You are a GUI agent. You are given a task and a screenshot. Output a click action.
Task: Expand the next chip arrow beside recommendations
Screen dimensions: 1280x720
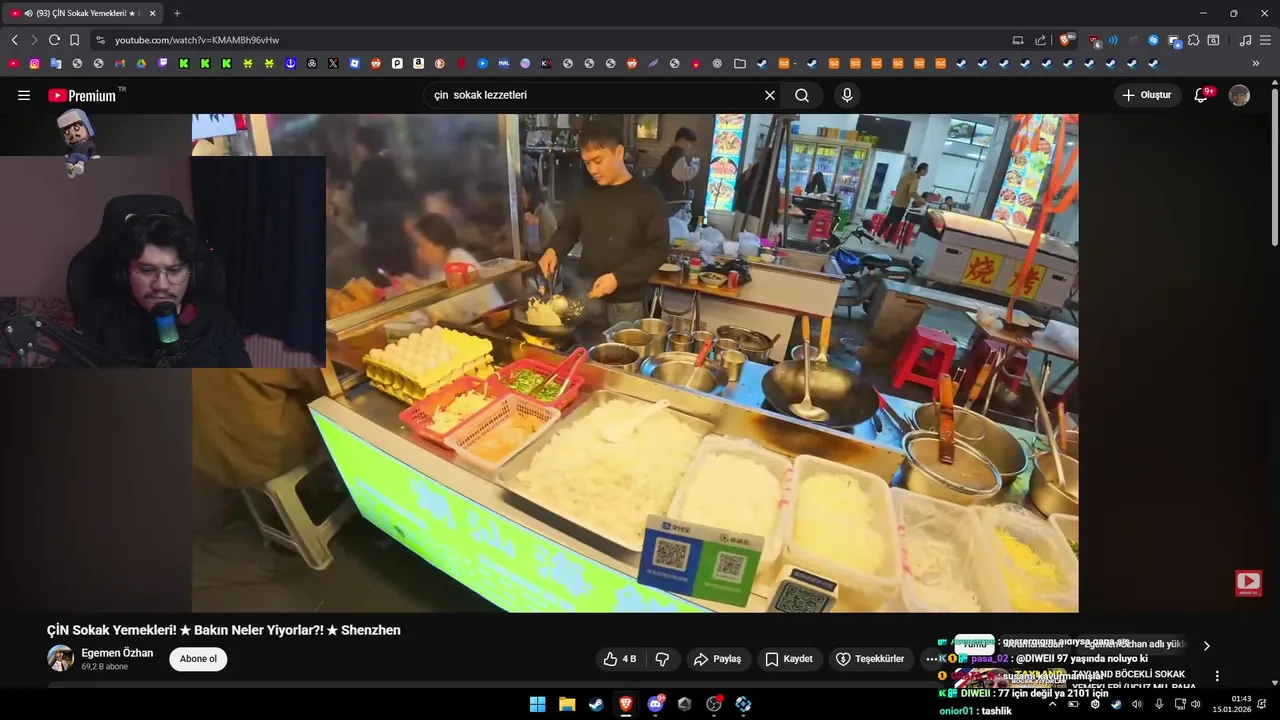click(1206, 646)
